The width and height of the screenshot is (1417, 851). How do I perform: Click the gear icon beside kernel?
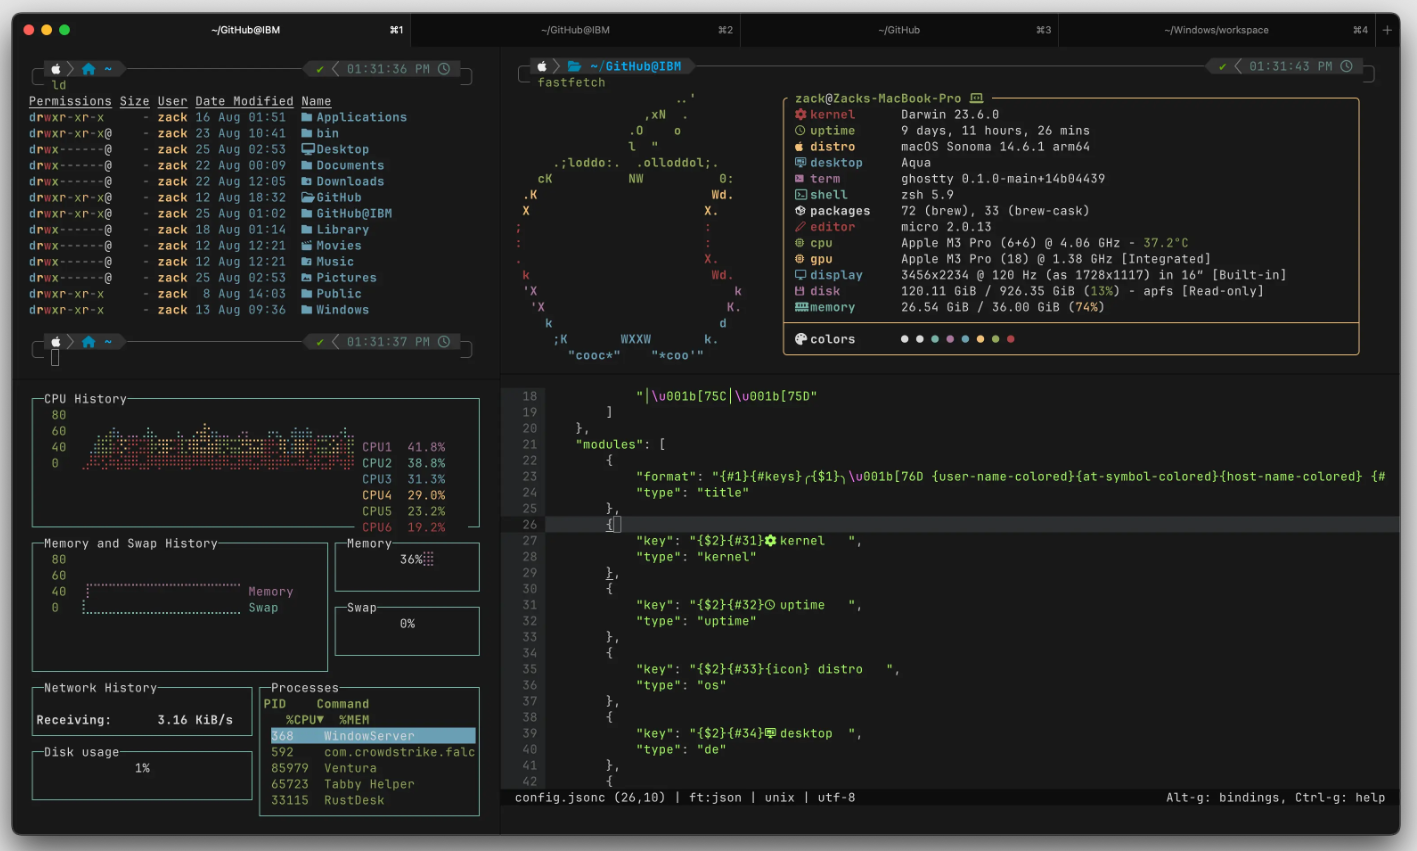pyautogui.click(x=800, y=115)
